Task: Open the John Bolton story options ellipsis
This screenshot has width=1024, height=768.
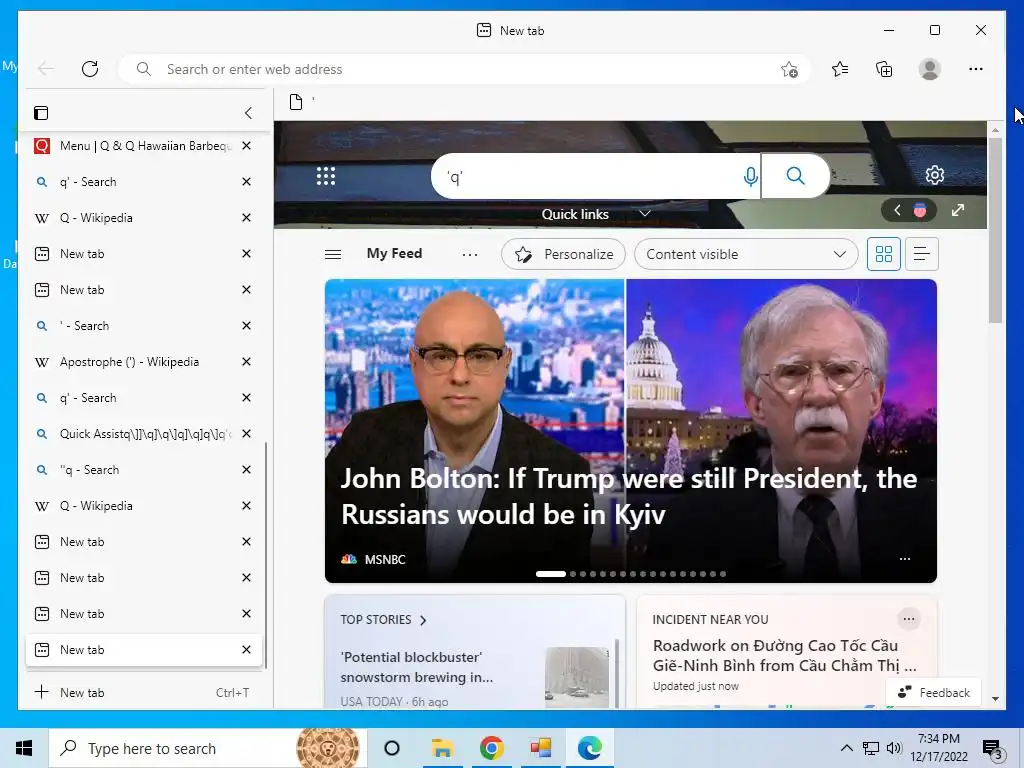Action: (904, 559)
